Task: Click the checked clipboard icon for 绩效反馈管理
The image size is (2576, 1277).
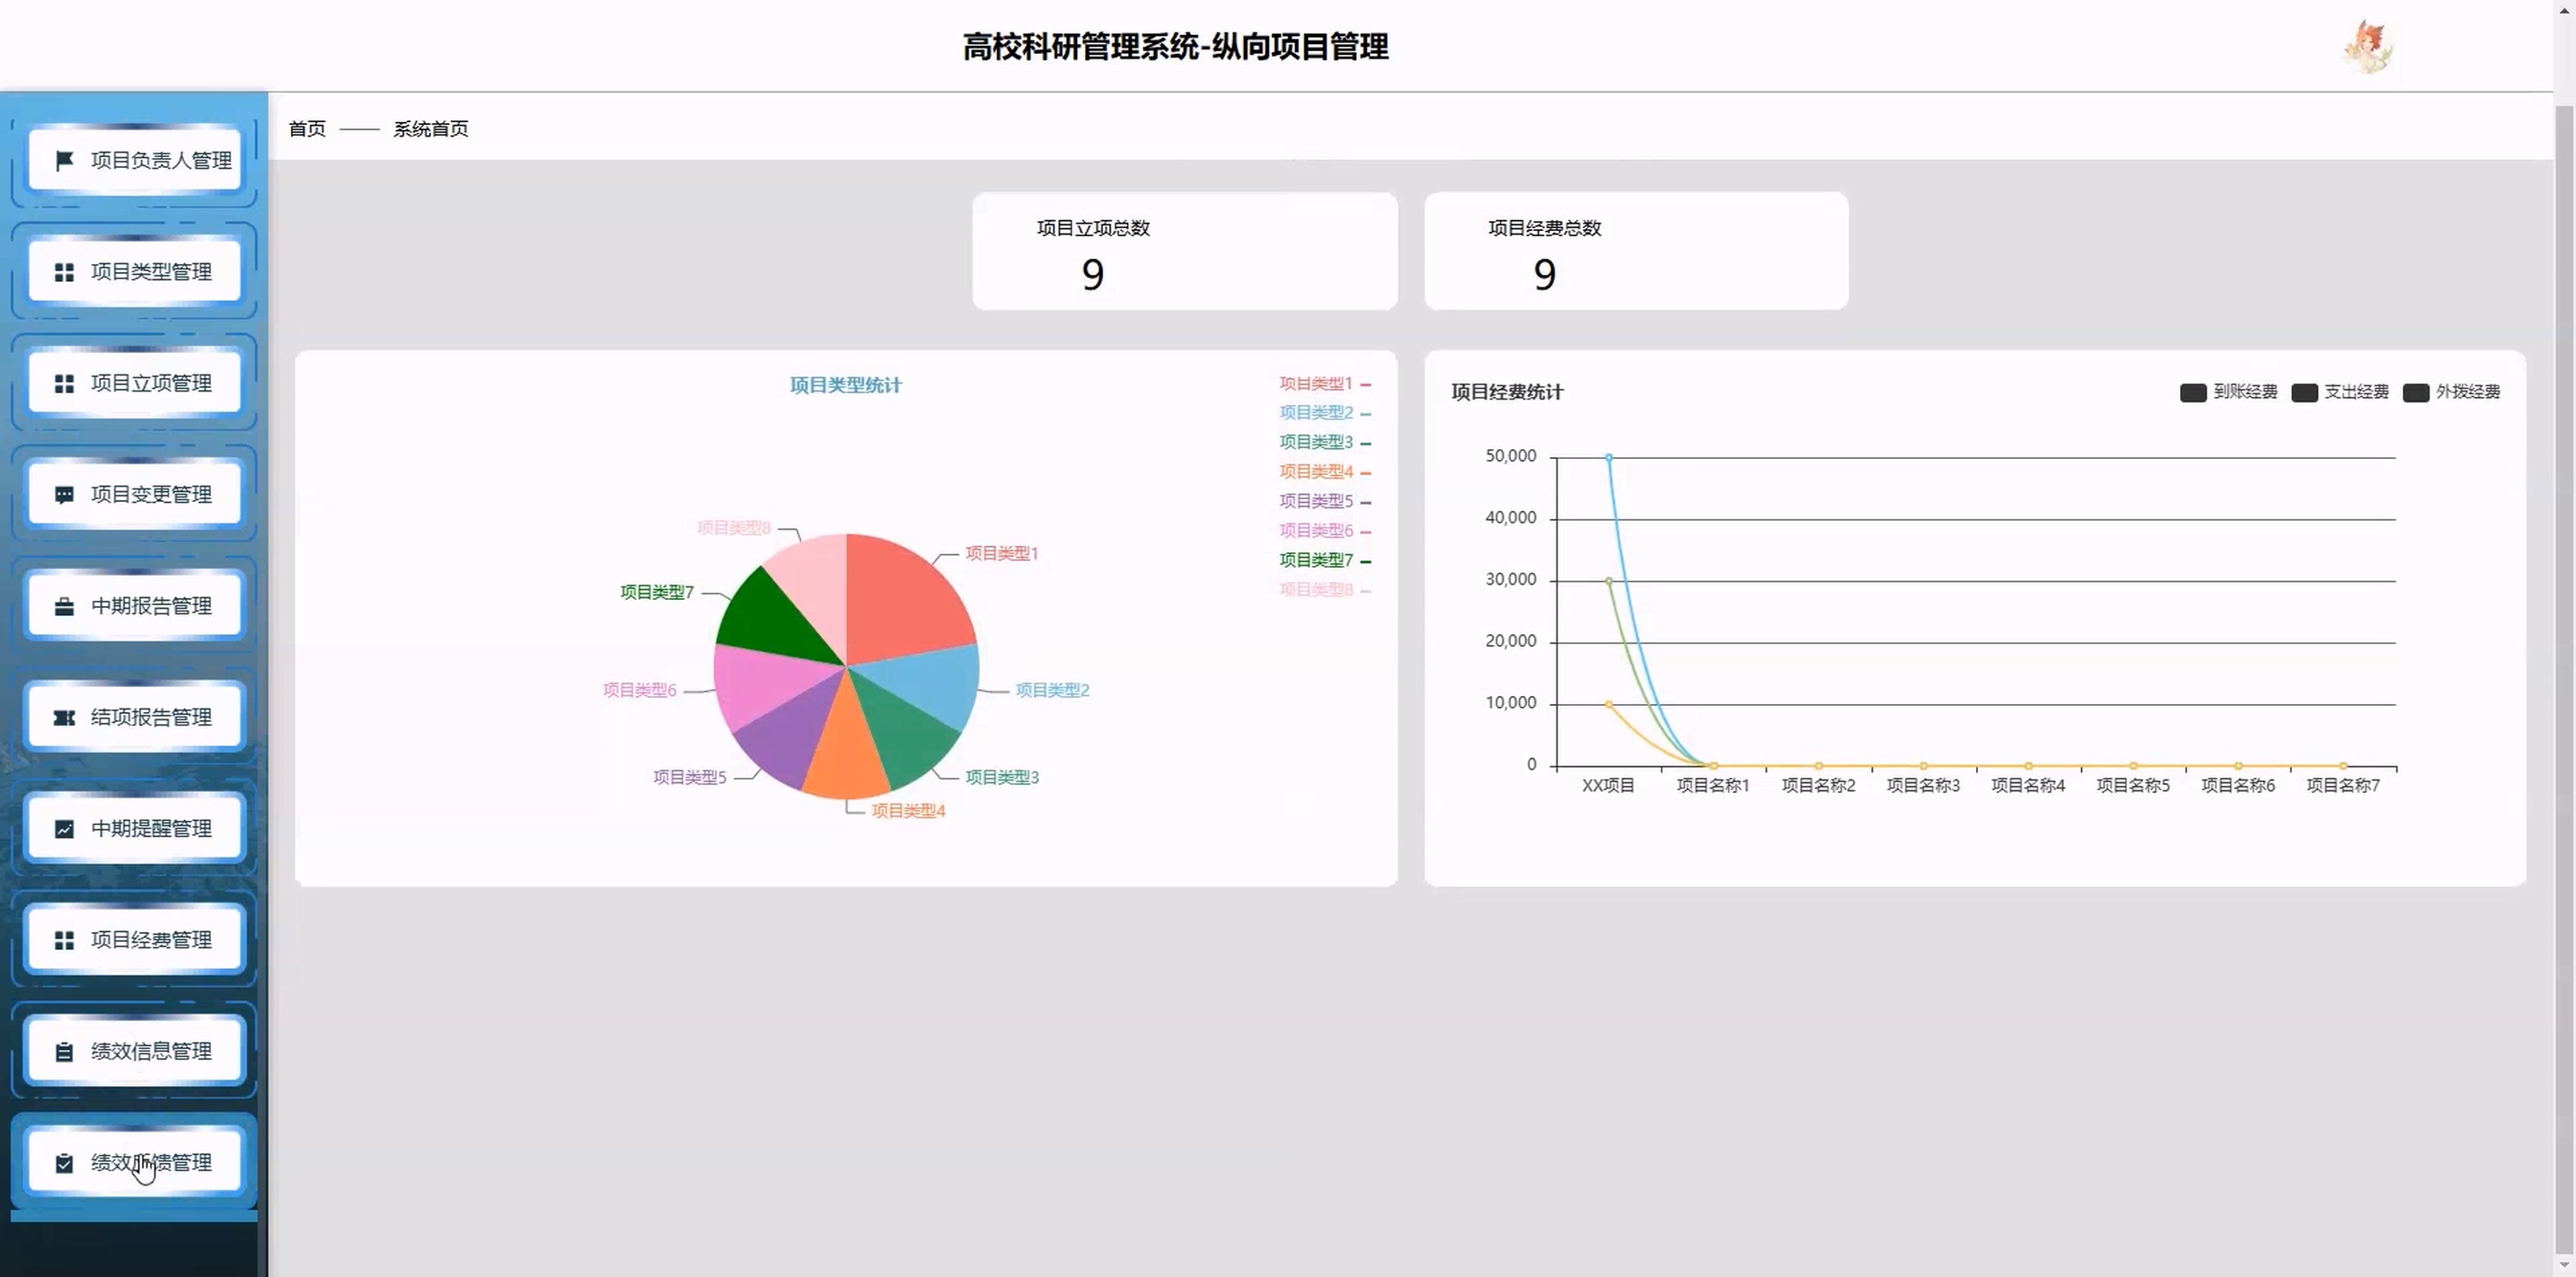Action: coord(64,1163)
